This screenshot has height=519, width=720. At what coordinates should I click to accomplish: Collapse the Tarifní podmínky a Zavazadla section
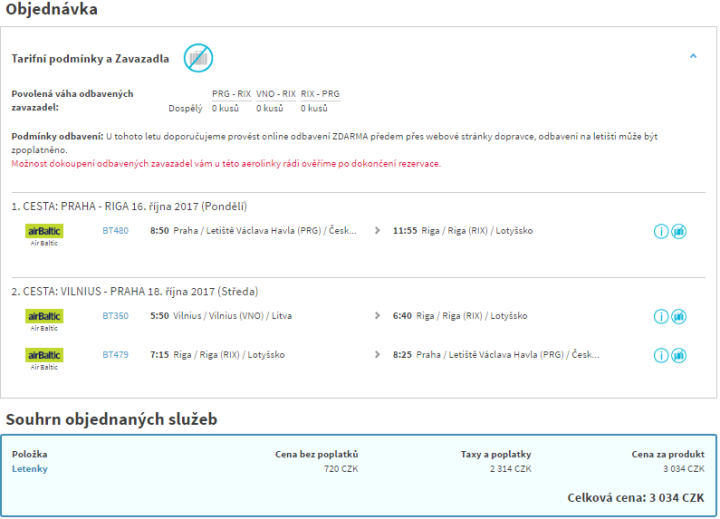pyautogui.click(x=693, y=57)
